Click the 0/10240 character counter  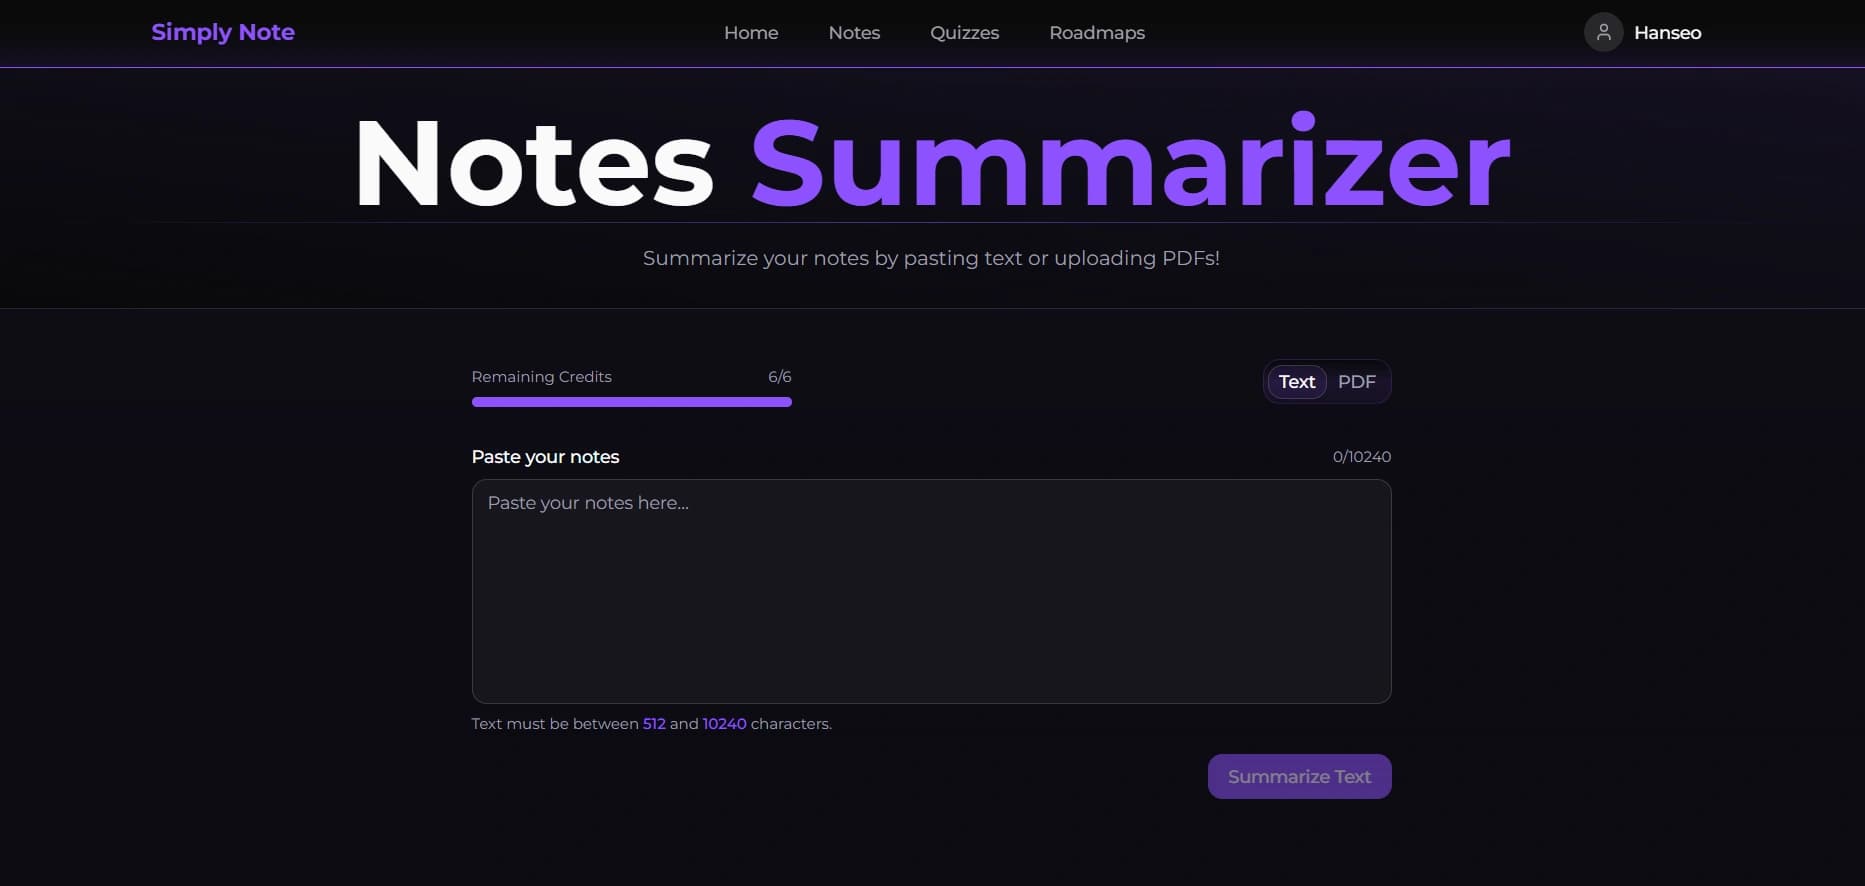click(x=1361, y=457)
